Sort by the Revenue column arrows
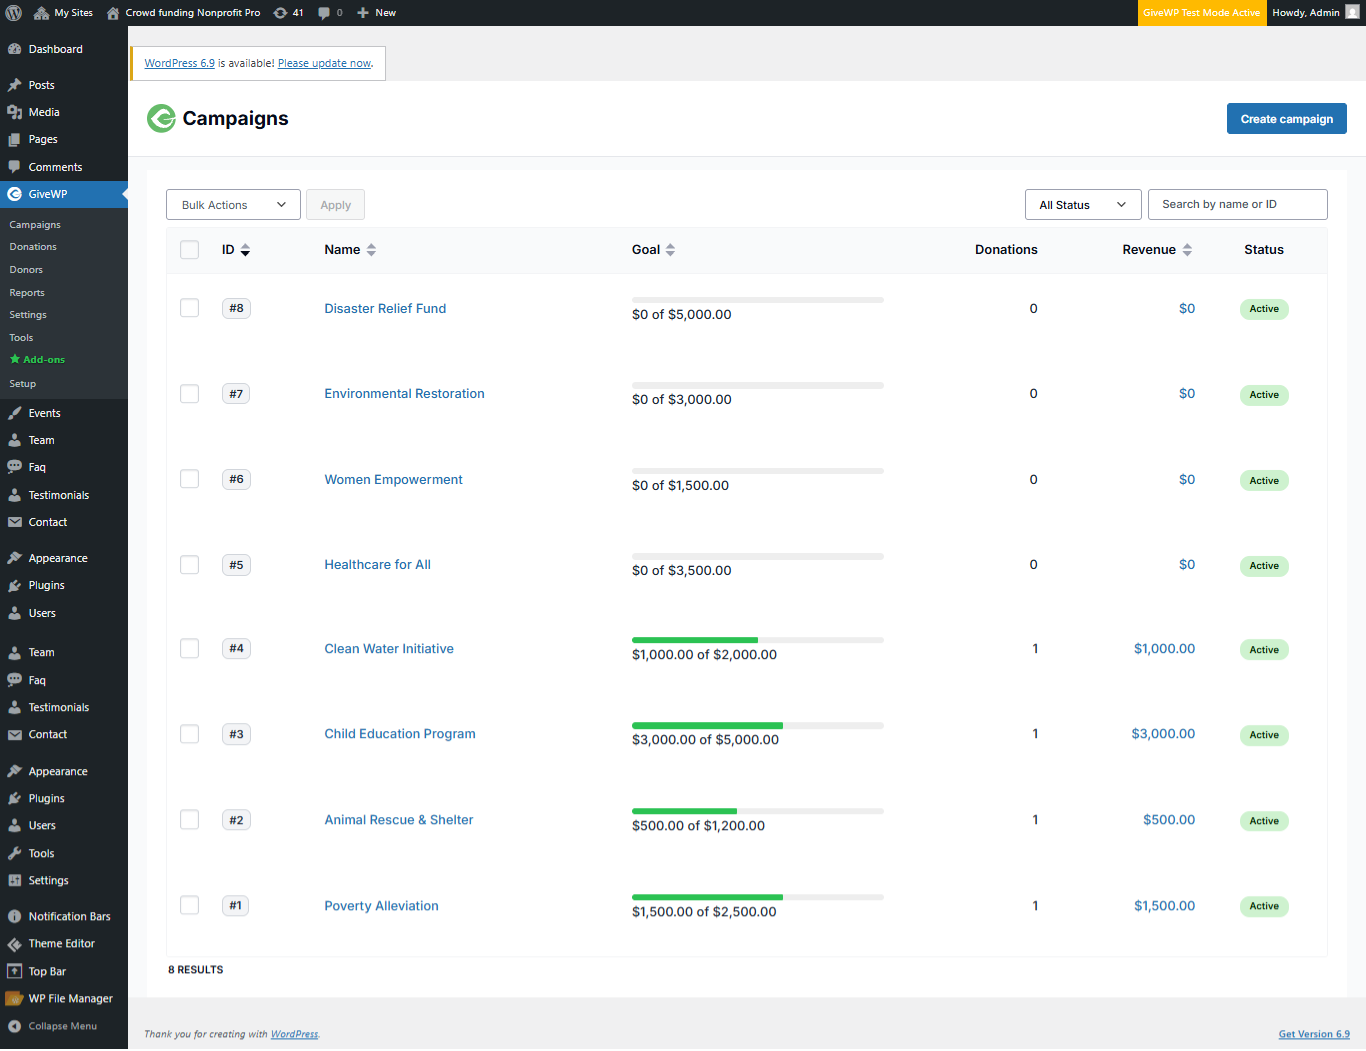The width and height of the screenshot is (1366, 1051). coord(1187,250)
